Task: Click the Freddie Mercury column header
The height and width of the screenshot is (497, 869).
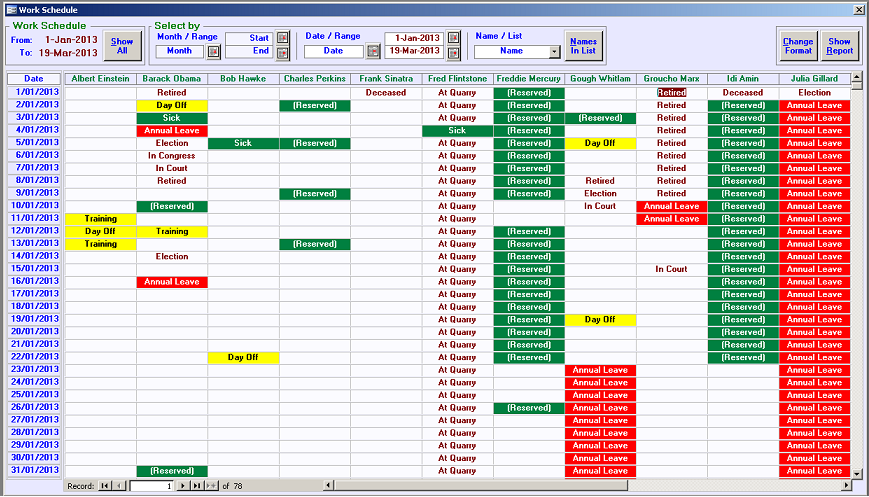Action: coord(529,79)
